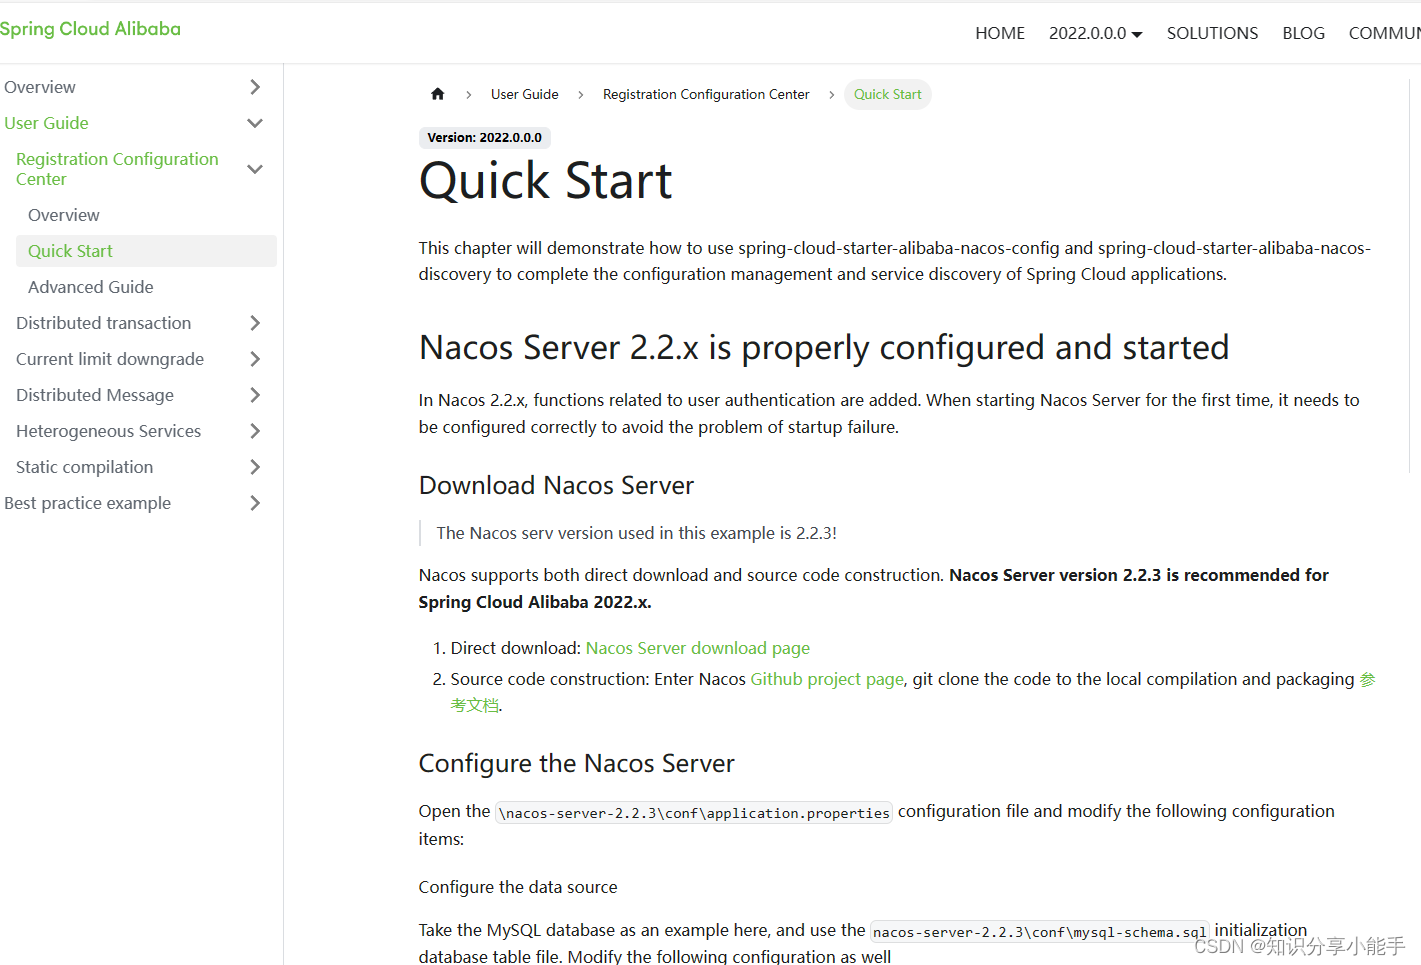Image resolution: width=1421 pixels, height=965 pixels.
Task: Select User Guide in the sidebar
Action: coord(46,123)
